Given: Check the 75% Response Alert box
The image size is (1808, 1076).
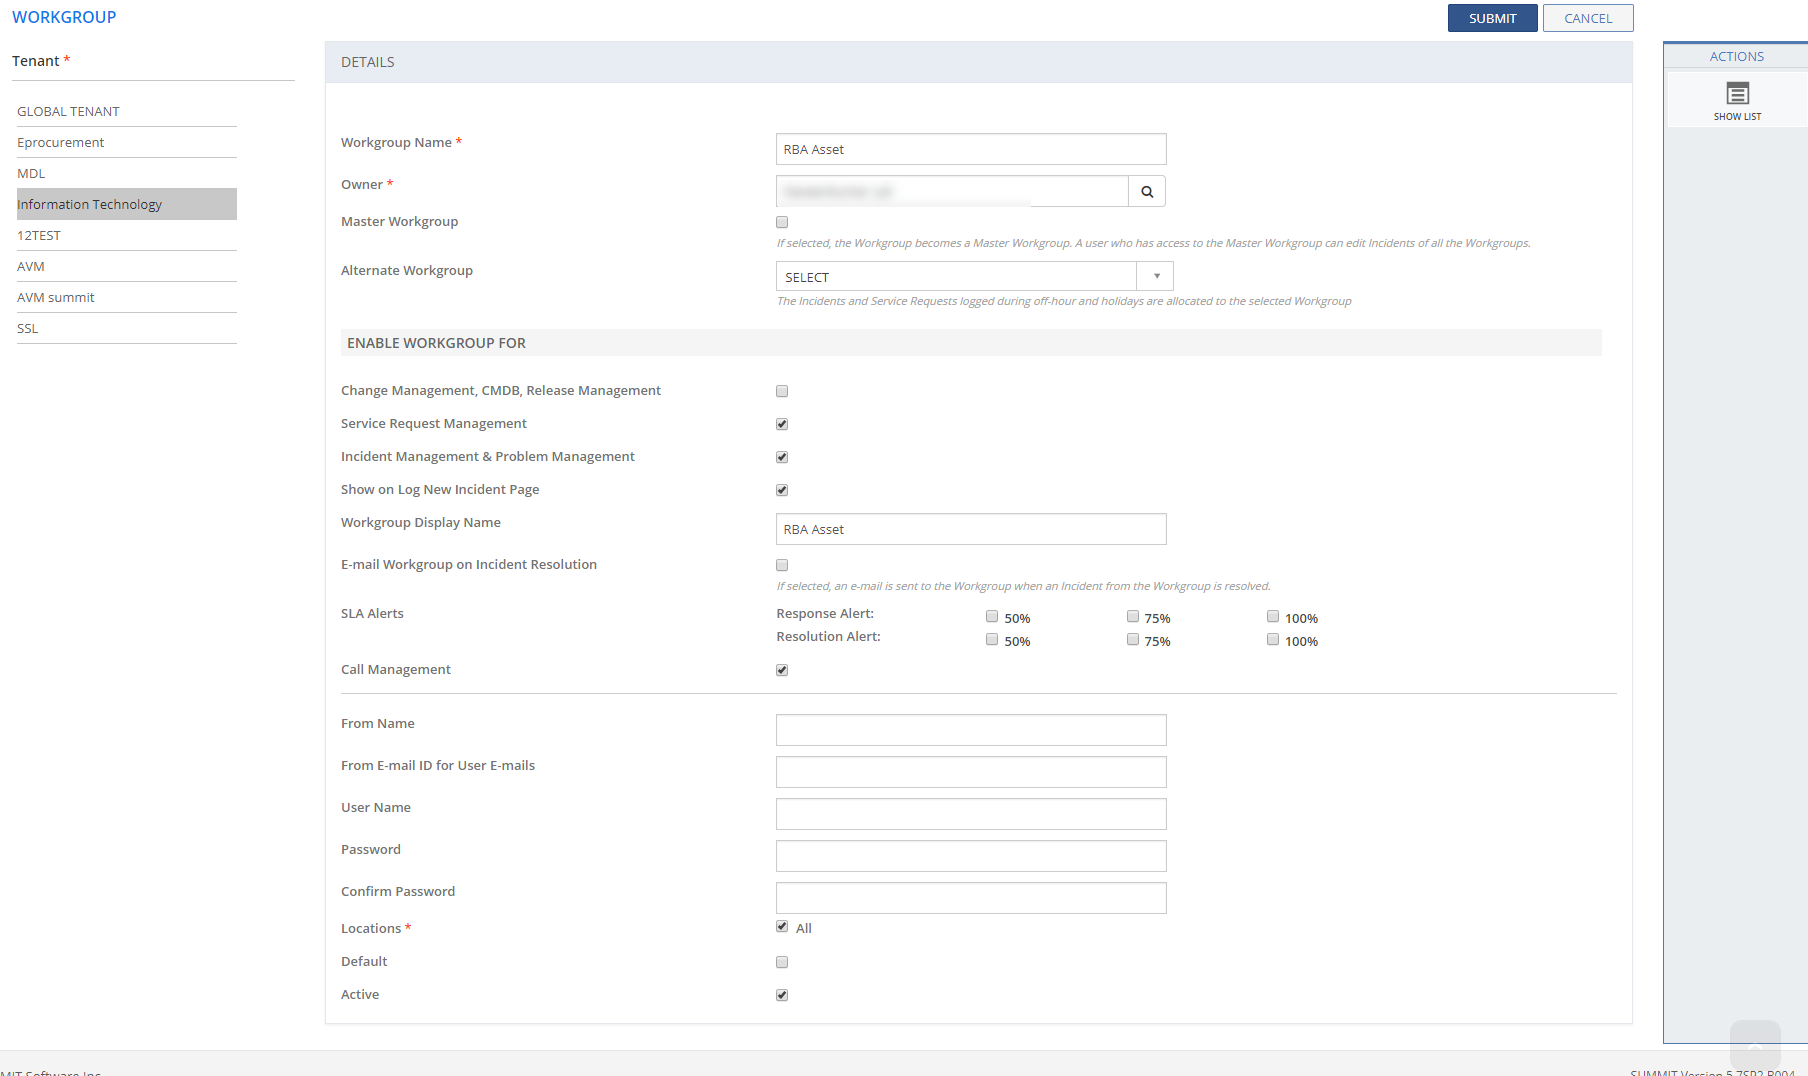Looking at the screenshot, I should (1133, 617).
